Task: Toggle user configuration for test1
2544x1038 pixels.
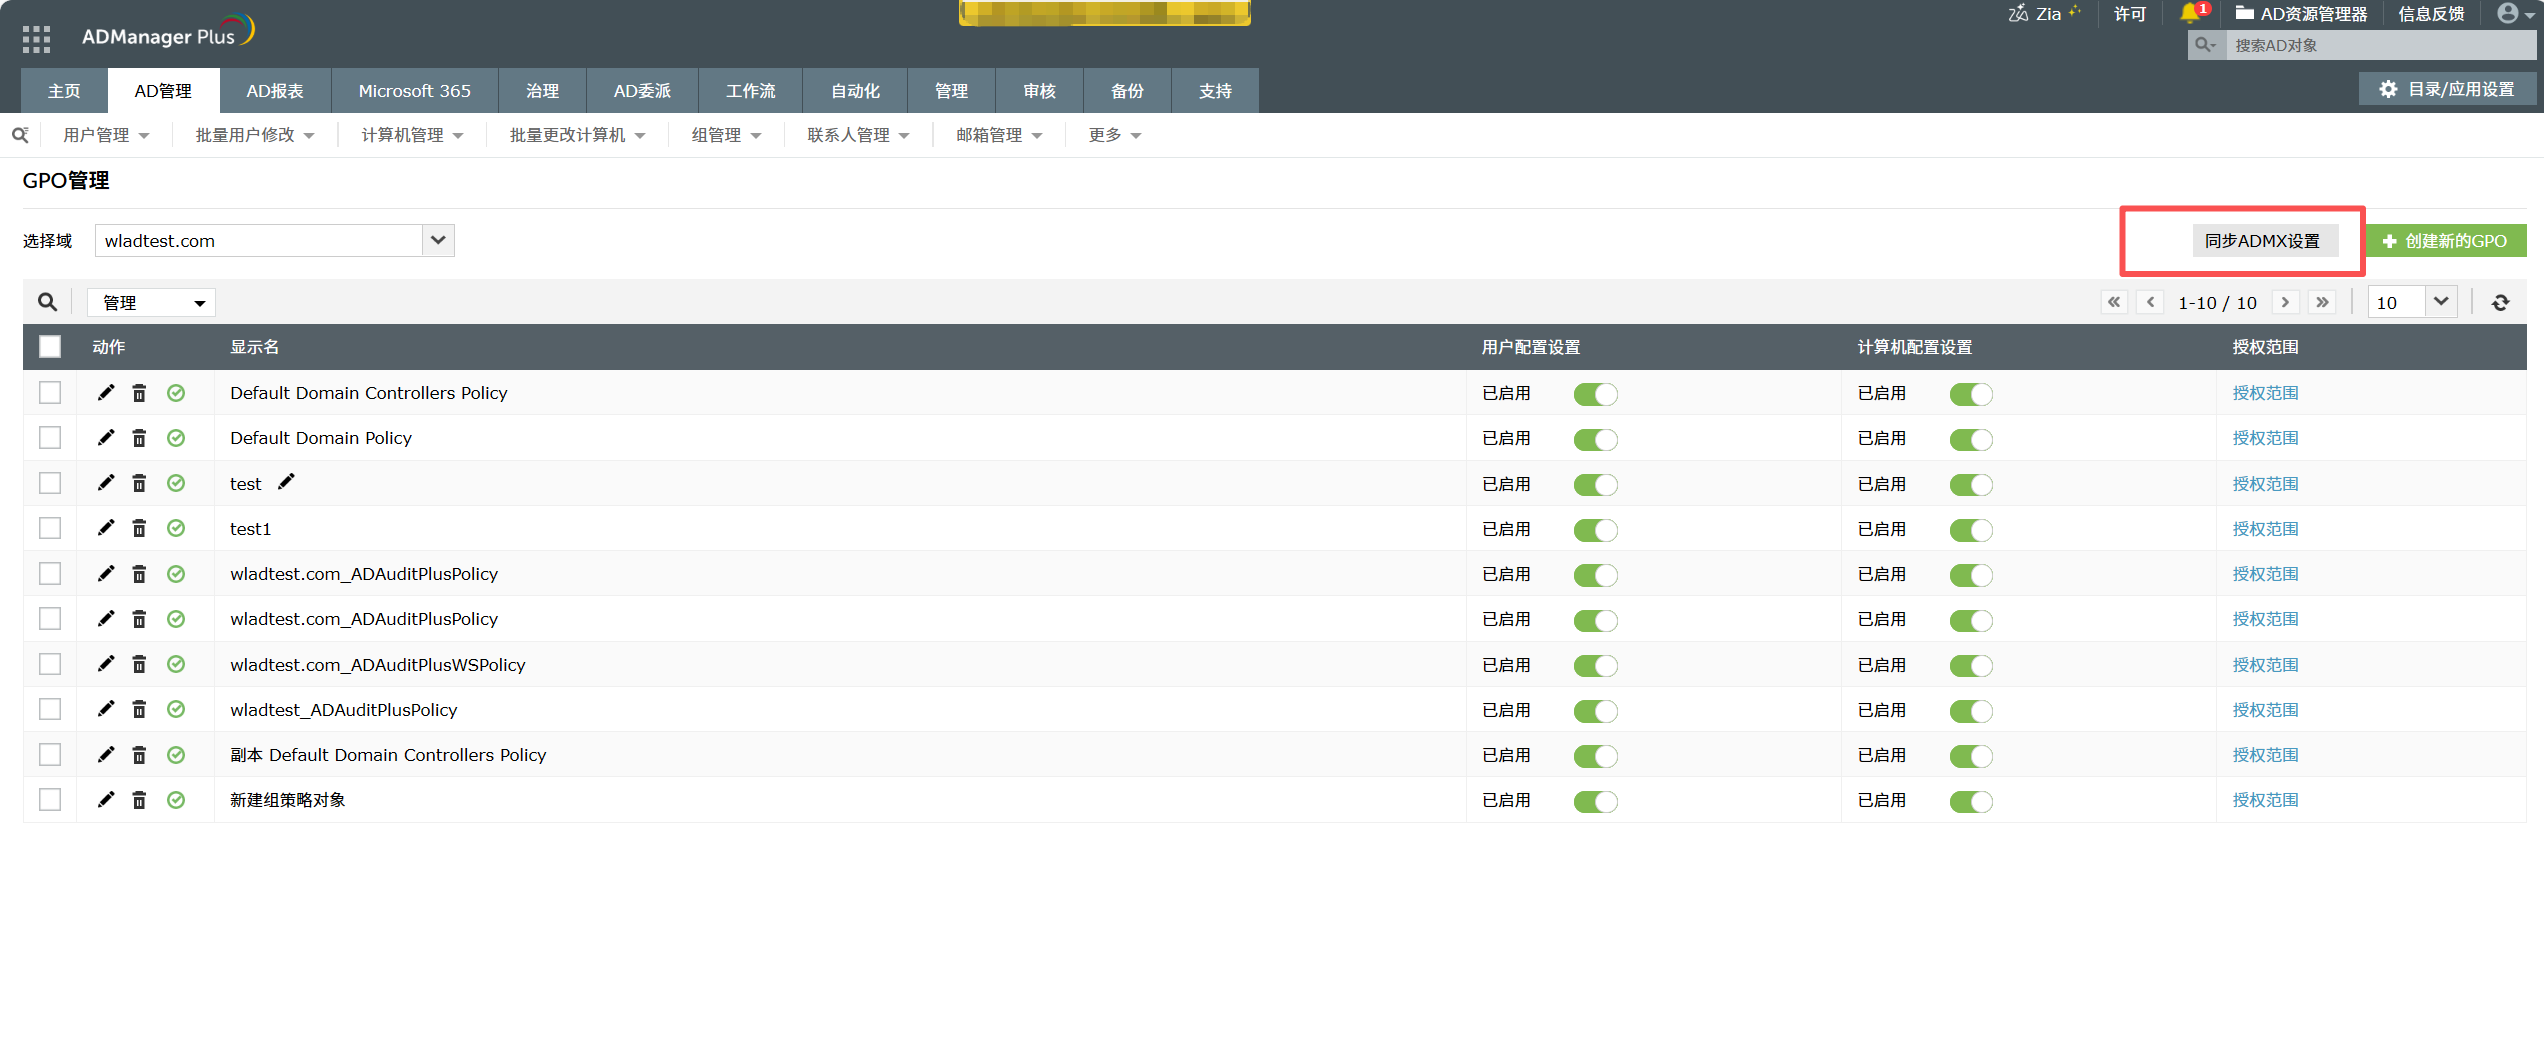Action: 1595,530
